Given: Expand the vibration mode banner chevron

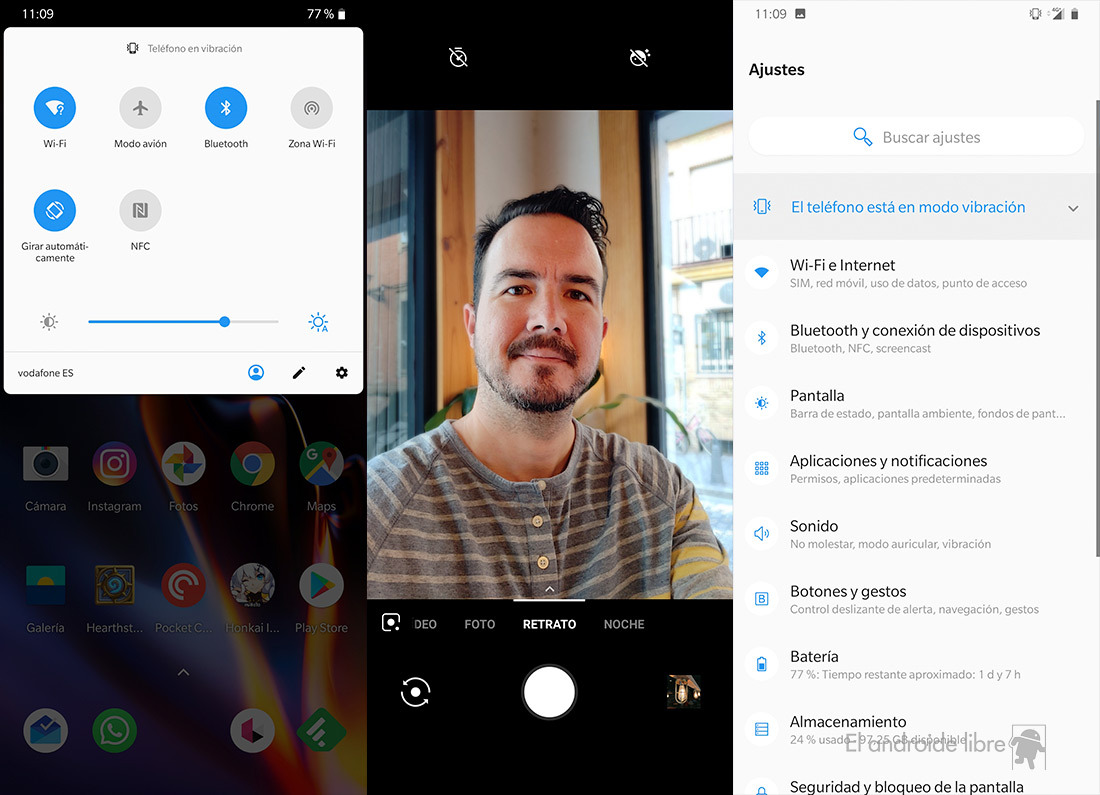Looking at the screenshot, I should (1073, 208).
